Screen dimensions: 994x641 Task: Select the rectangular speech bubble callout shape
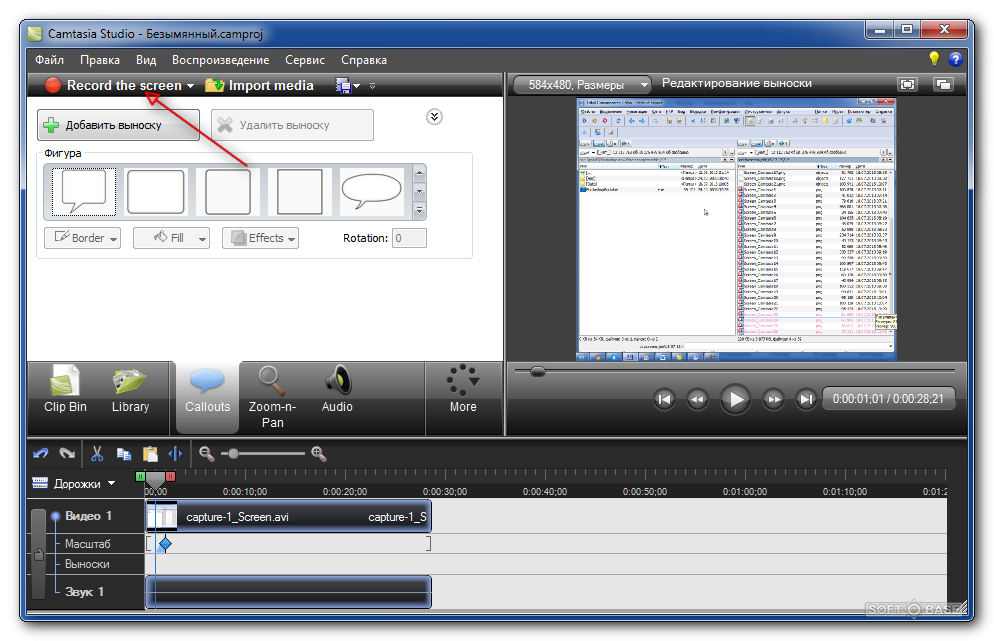(x=84, y=191)
